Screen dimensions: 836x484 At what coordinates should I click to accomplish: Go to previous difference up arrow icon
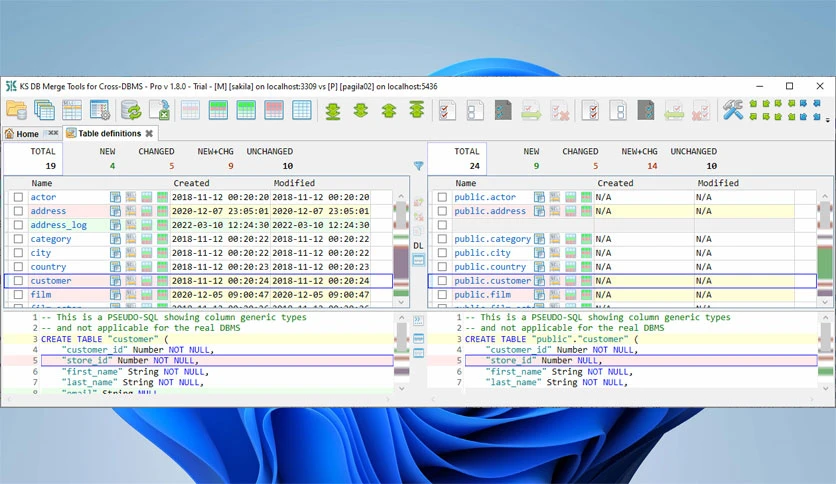389,110
